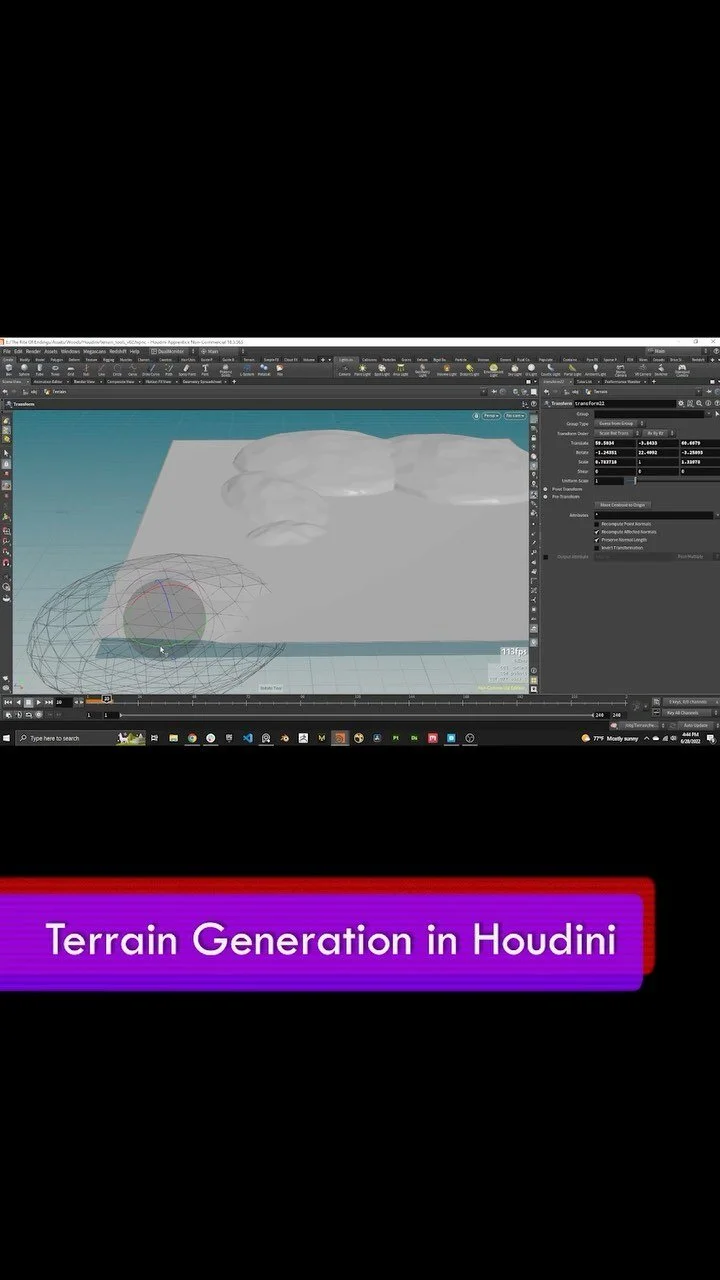720x1280 pixels.
Task: Open the Group Type dropdown
Action: (x=619, y=424)
